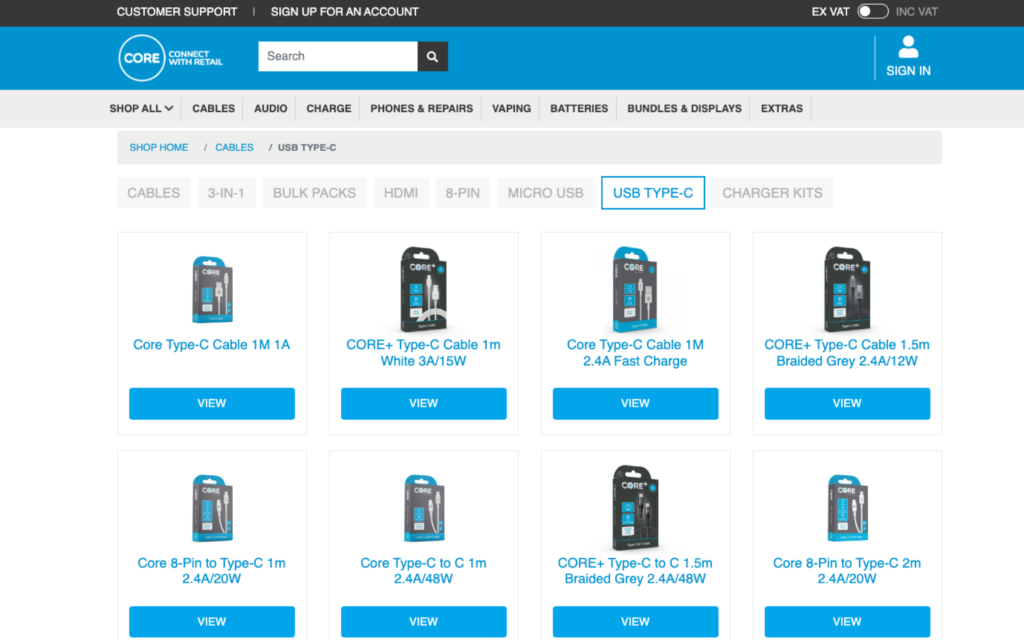1024x640 pixels.
Task: View Core 8-Pin to Type-C 2m product
Action: pyautogui.click(x=847, y=622)
